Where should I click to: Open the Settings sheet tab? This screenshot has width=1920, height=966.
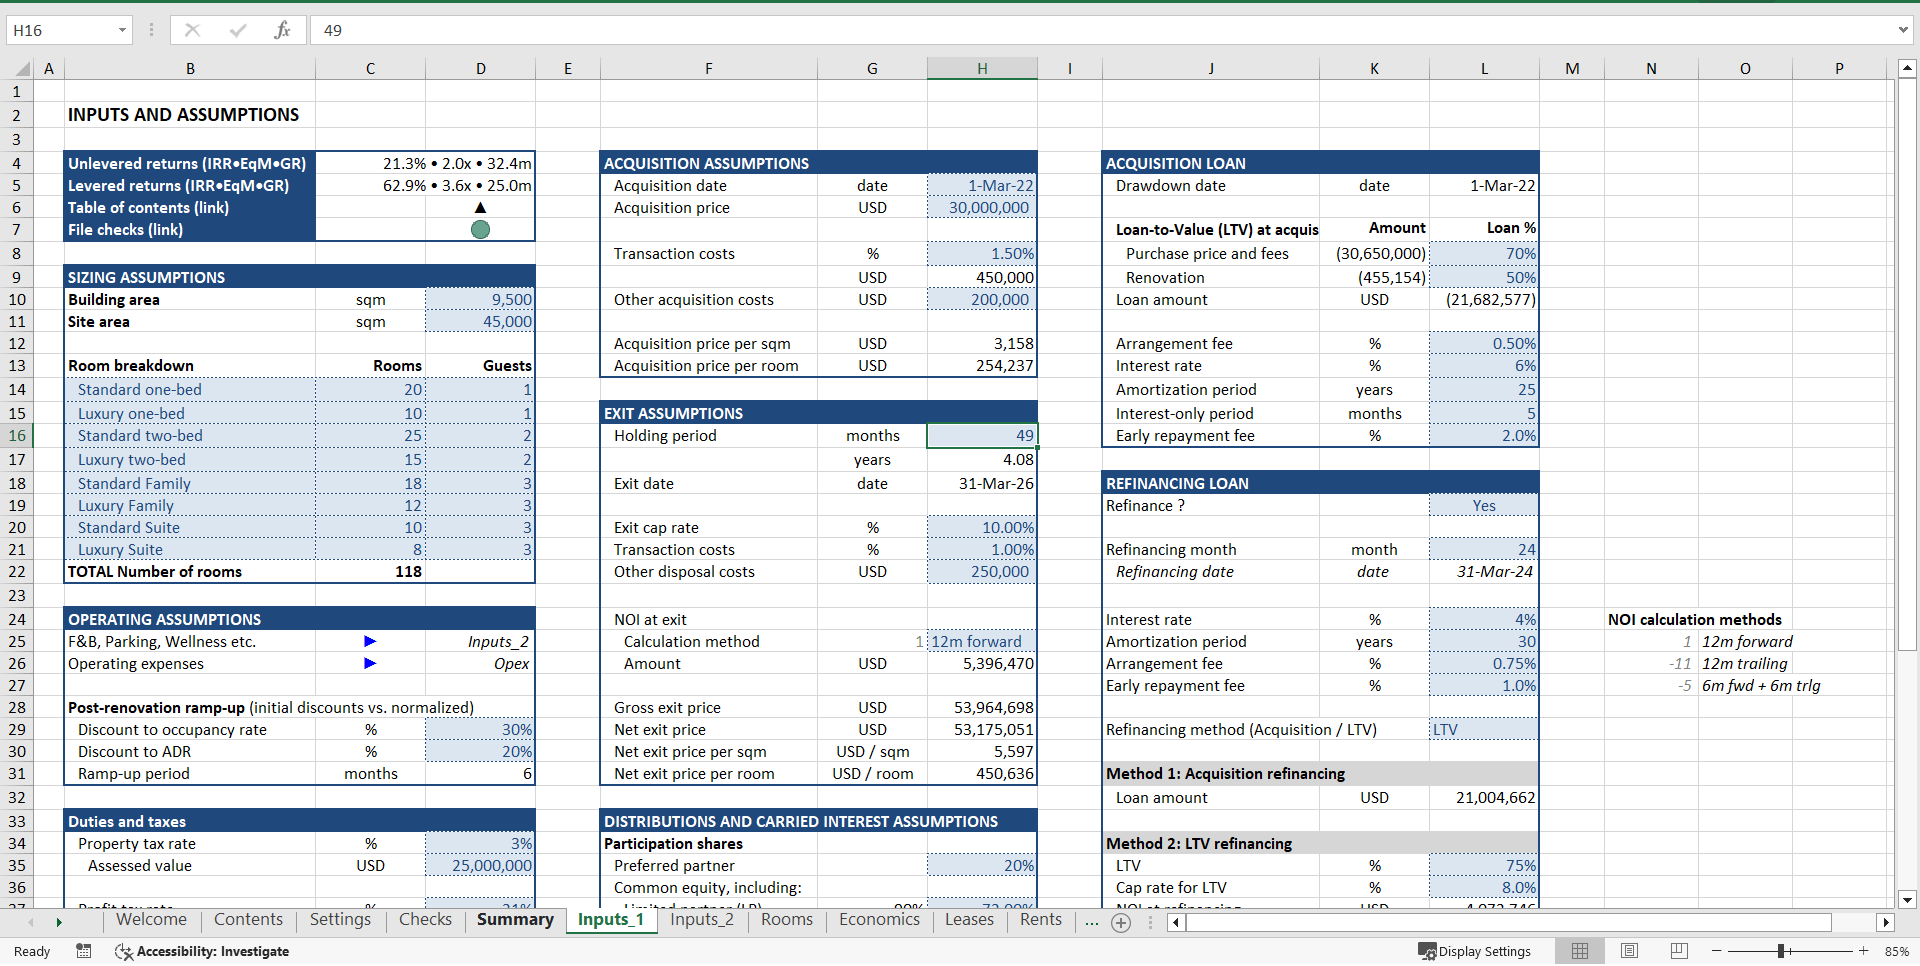[x=340, y=920]
